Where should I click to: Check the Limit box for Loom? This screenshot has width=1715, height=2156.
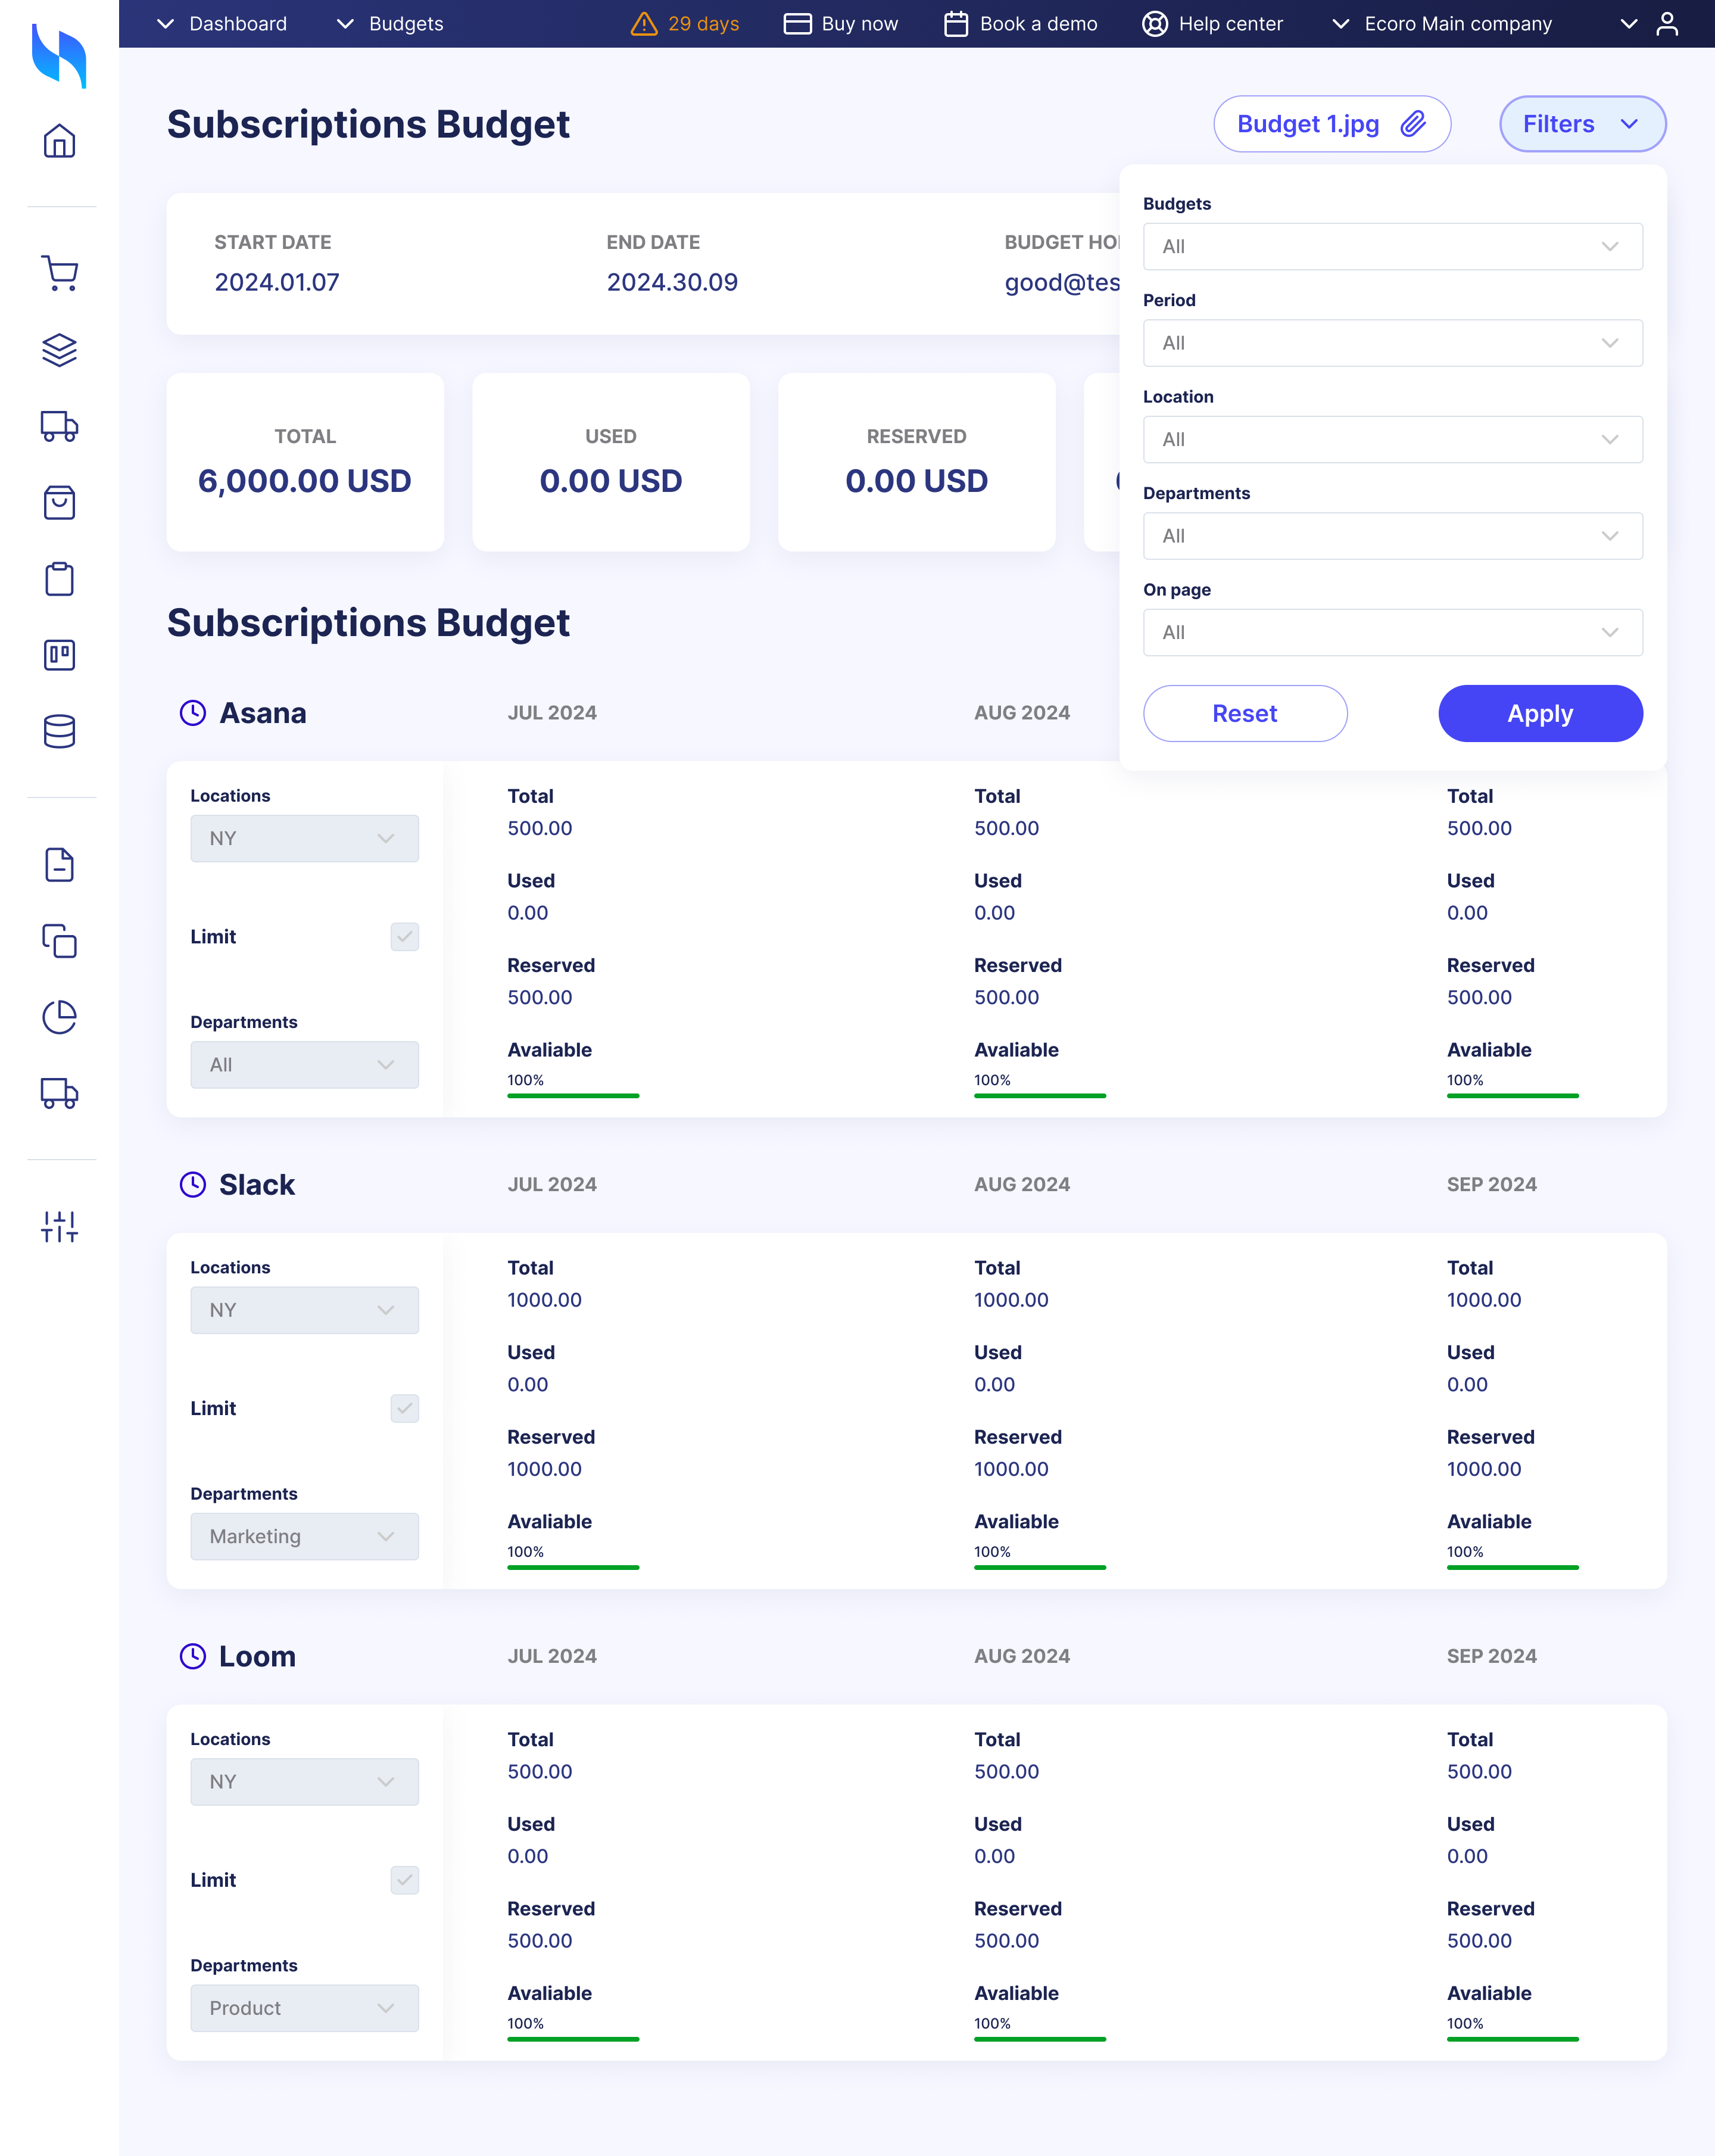tap(404, 1880)
